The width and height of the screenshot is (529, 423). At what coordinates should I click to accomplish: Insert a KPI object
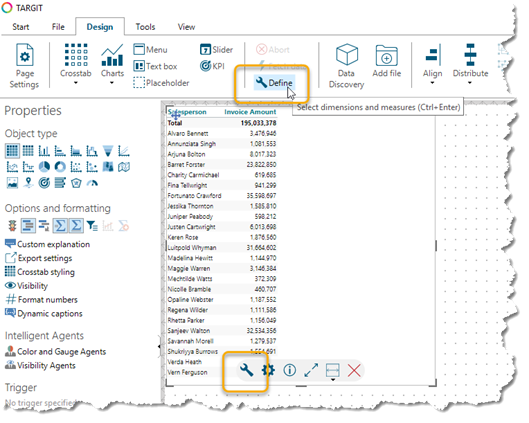pos(212,66)
